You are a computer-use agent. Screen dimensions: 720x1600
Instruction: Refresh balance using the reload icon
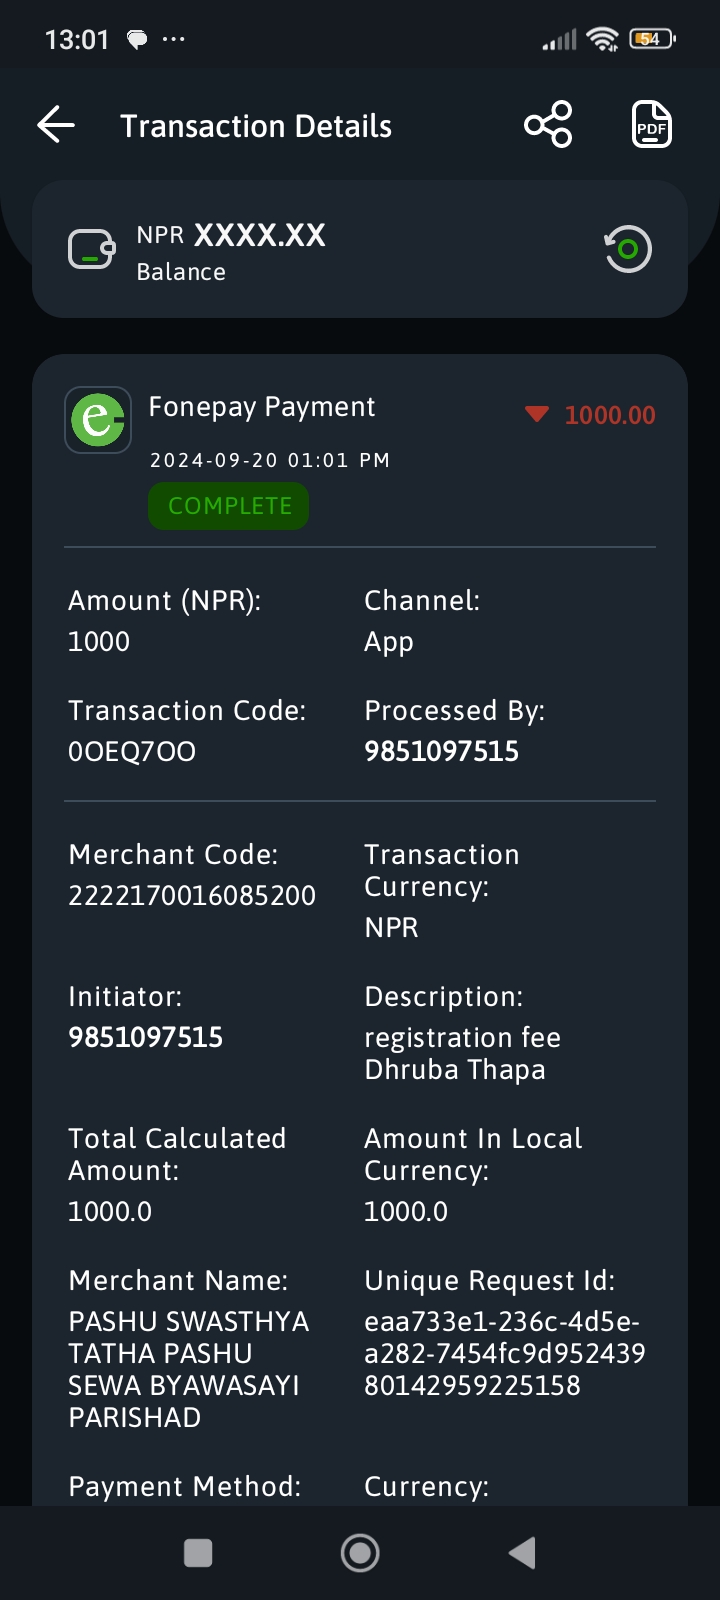point(628,249)
